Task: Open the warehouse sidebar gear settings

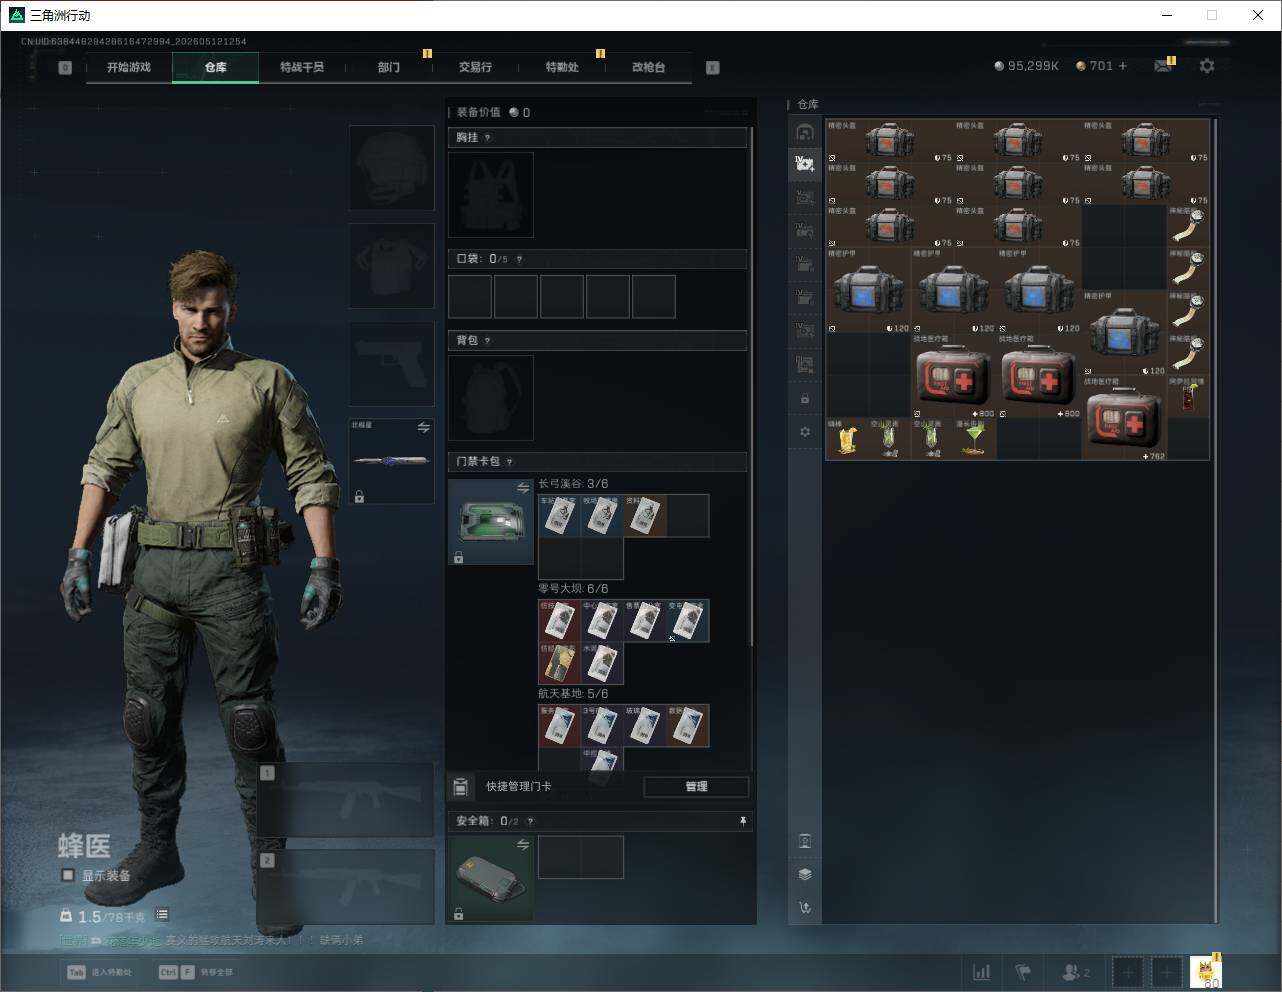Action: 805,432
